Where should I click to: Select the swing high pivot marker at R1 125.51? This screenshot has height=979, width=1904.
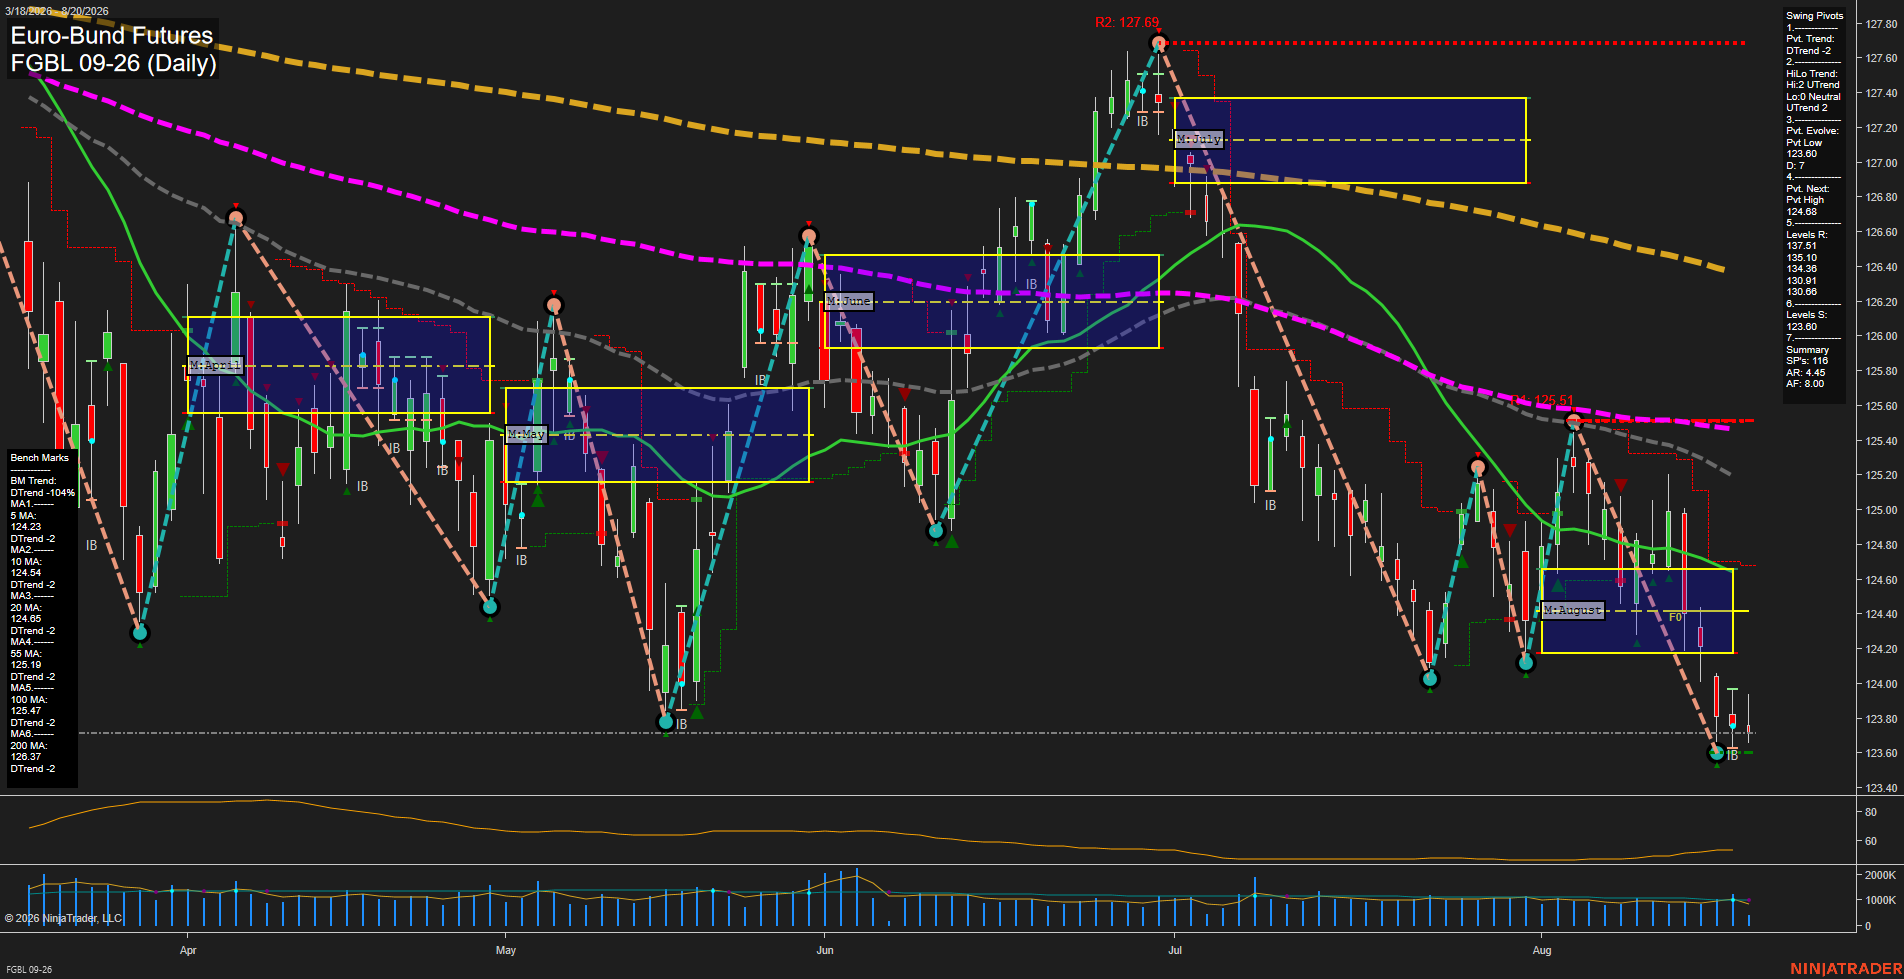1573,422
